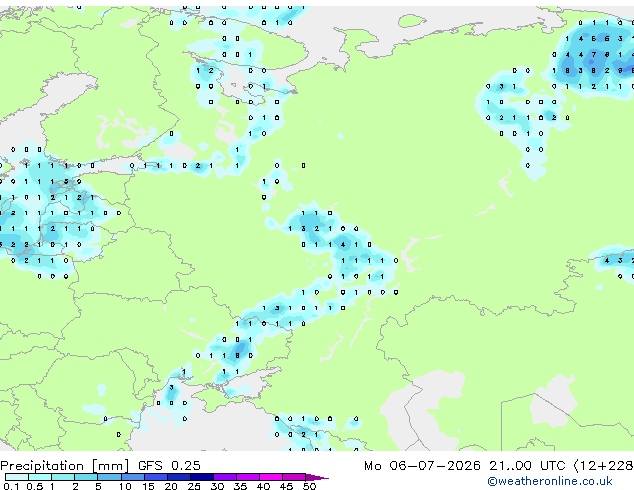Select the legend swatch between 20 and 25
The image size is (634, 490).
click(178, 477)
